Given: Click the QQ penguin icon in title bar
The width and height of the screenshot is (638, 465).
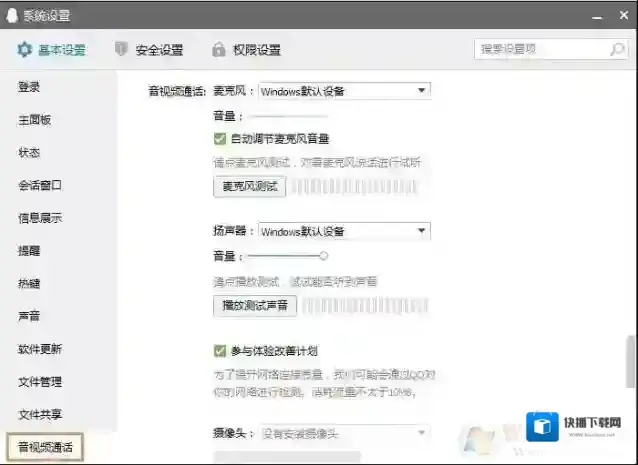Looking at the screenshot, I should tap(12, 15).
